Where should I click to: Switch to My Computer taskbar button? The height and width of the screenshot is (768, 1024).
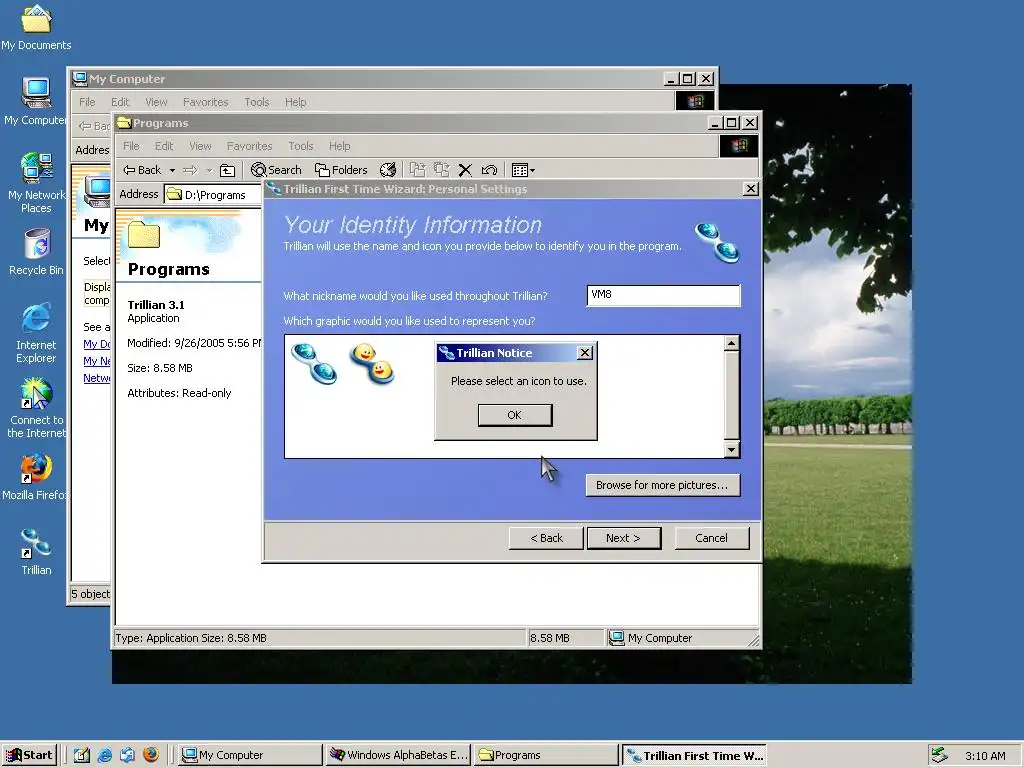[x=251, y=755]
